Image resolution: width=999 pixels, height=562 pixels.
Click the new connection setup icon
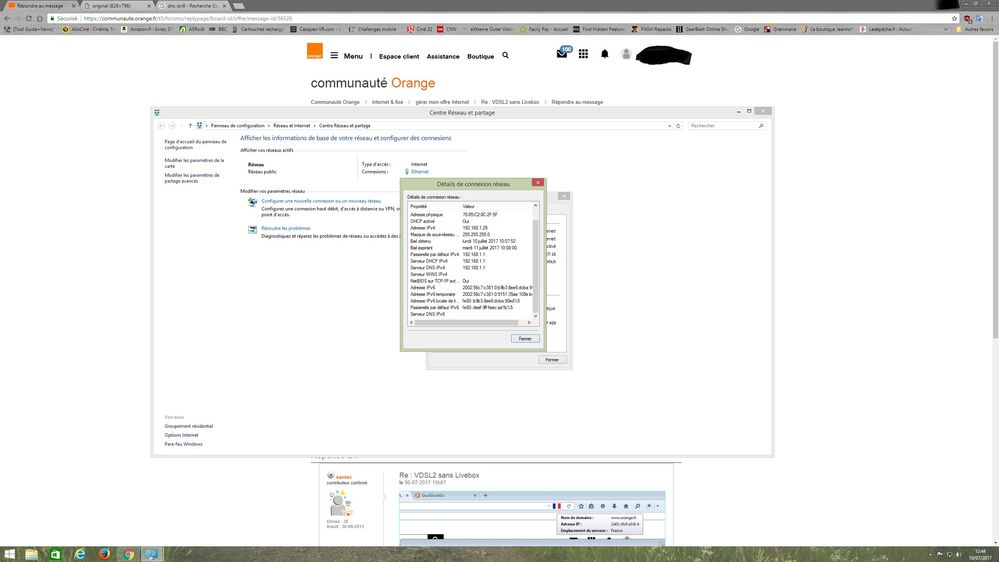point(252,202)
